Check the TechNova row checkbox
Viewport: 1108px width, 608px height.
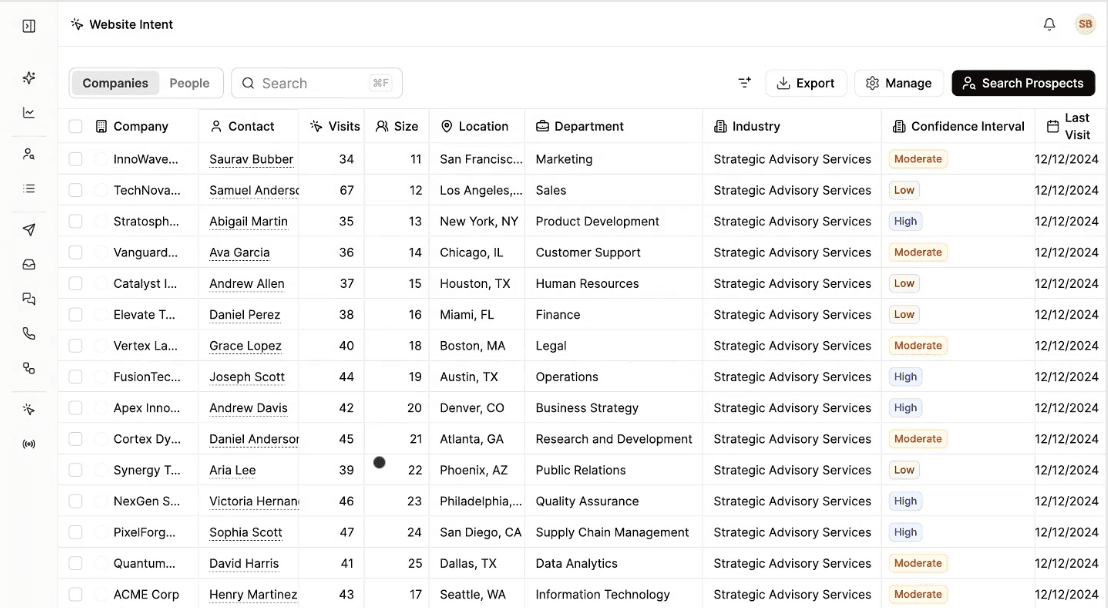tap(76, 190)
